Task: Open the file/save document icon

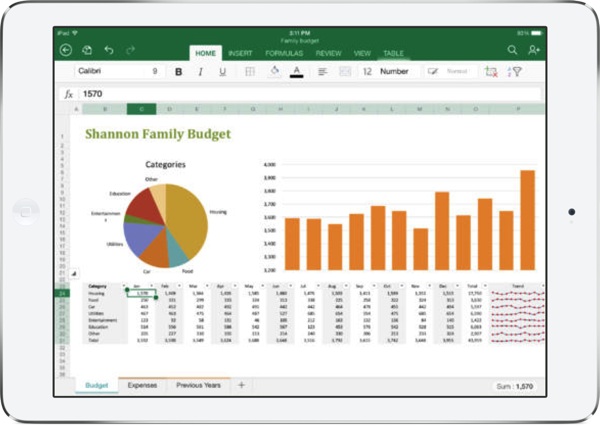Action: pos(87,50)
